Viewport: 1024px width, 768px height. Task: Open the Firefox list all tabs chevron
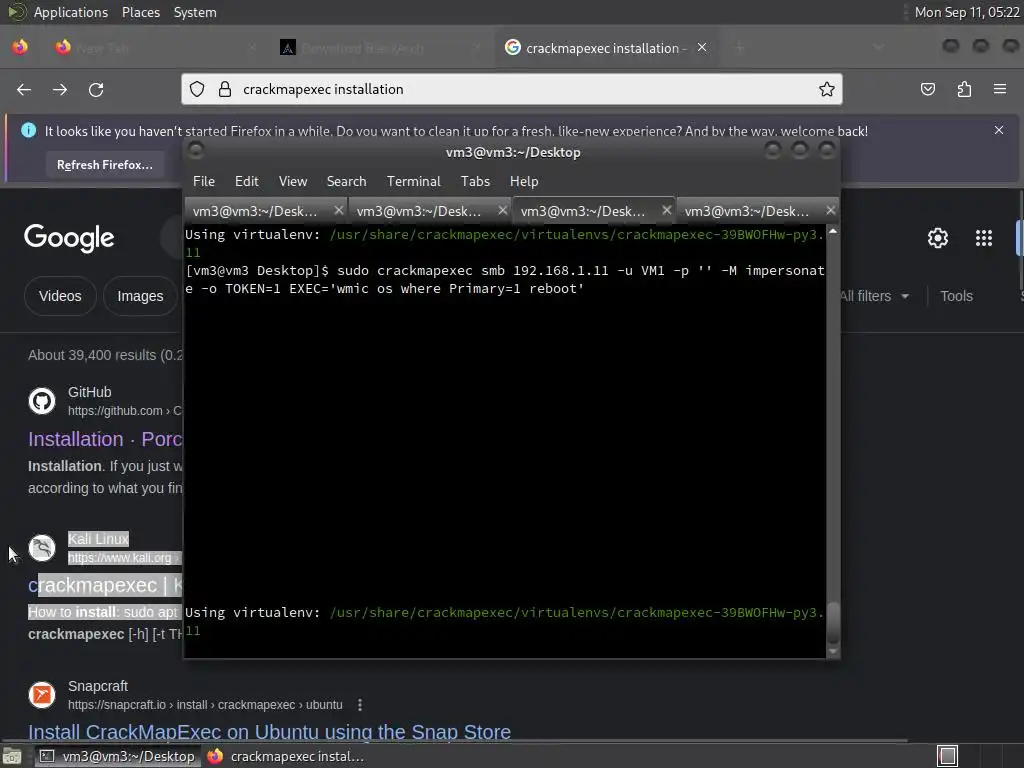[x=878, y=47]
